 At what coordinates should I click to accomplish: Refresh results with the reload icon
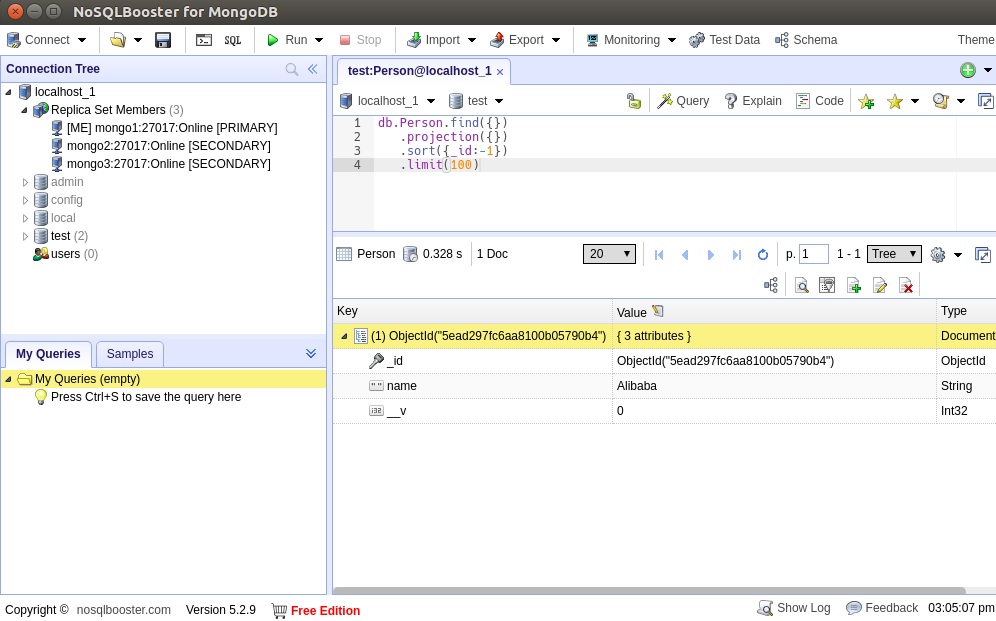(x=763, y=255)
